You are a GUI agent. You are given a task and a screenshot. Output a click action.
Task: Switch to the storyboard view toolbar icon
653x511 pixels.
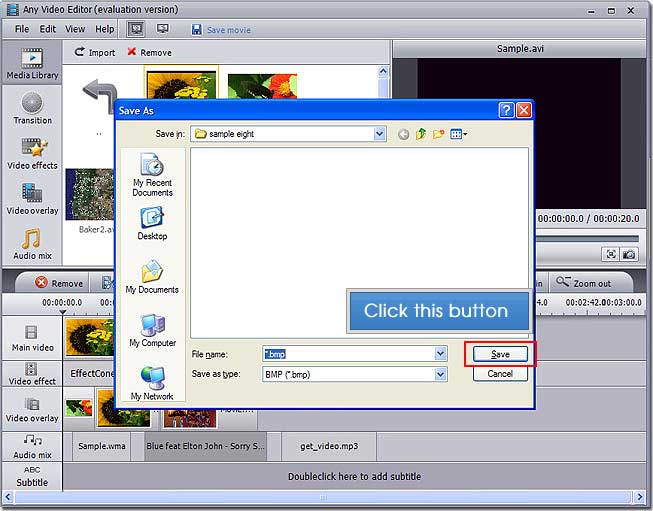click(136, 29)
